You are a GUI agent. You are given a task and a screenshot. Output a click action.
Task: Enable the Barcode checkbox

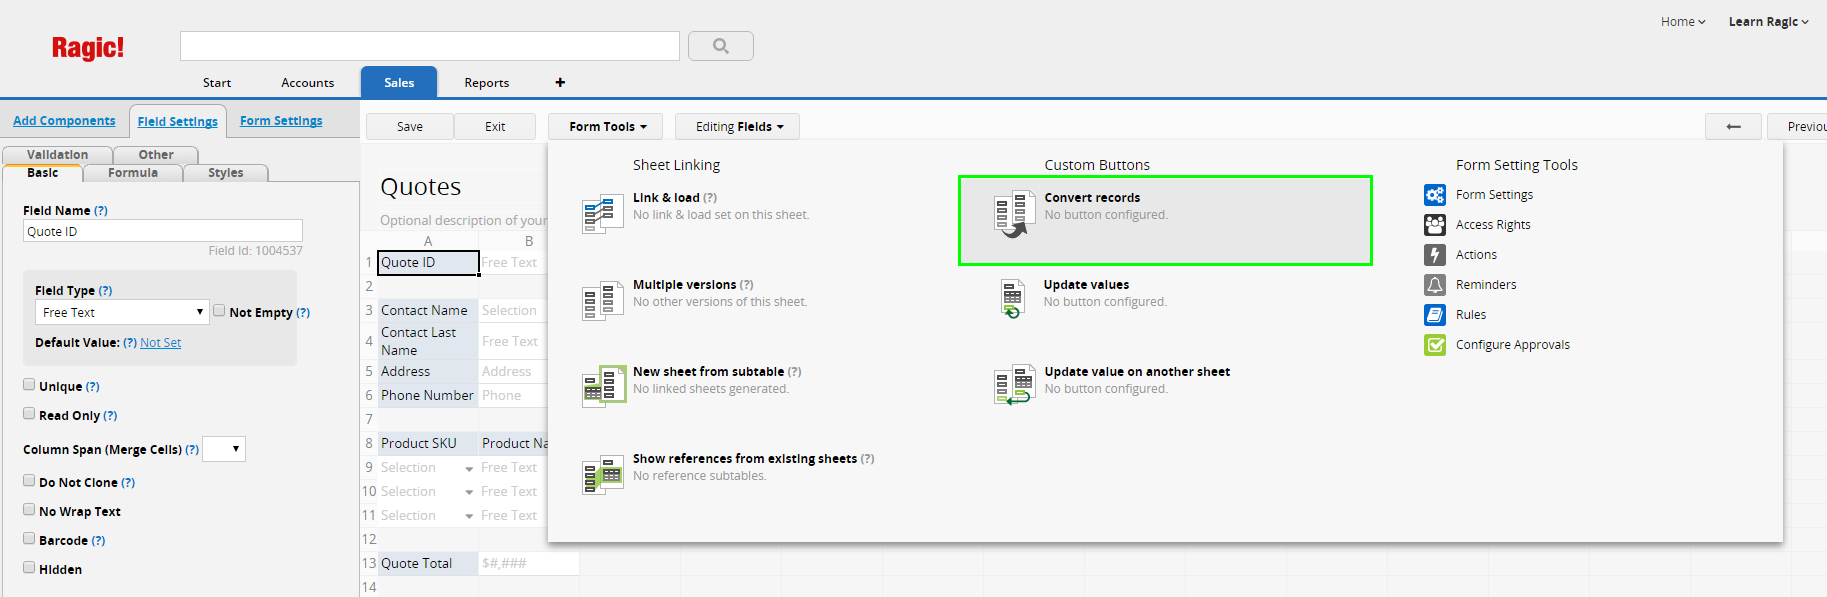click(x=29, y=538)
